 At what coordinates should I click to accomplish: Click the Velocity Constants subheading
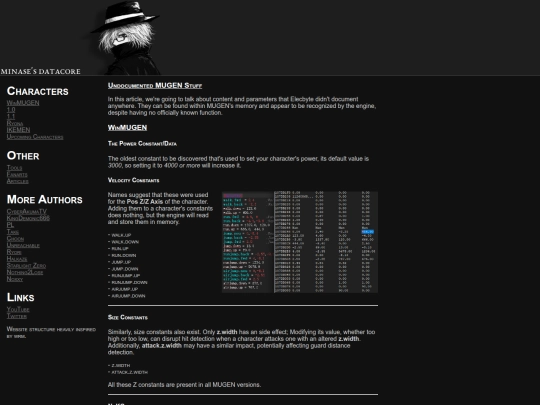click(134, 180)
